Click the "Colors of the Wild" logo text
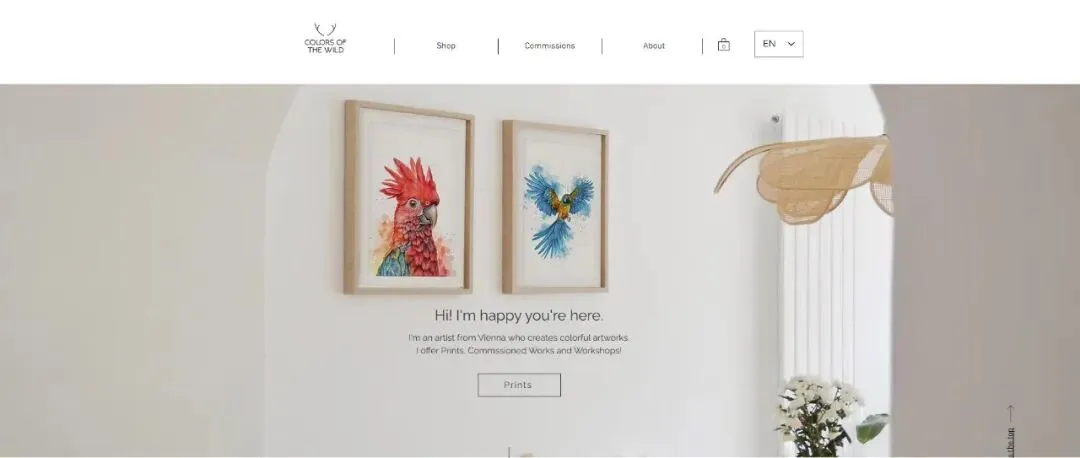Image resolution: width=1080 pixels, height=458 pixels. tap(325, 46)
